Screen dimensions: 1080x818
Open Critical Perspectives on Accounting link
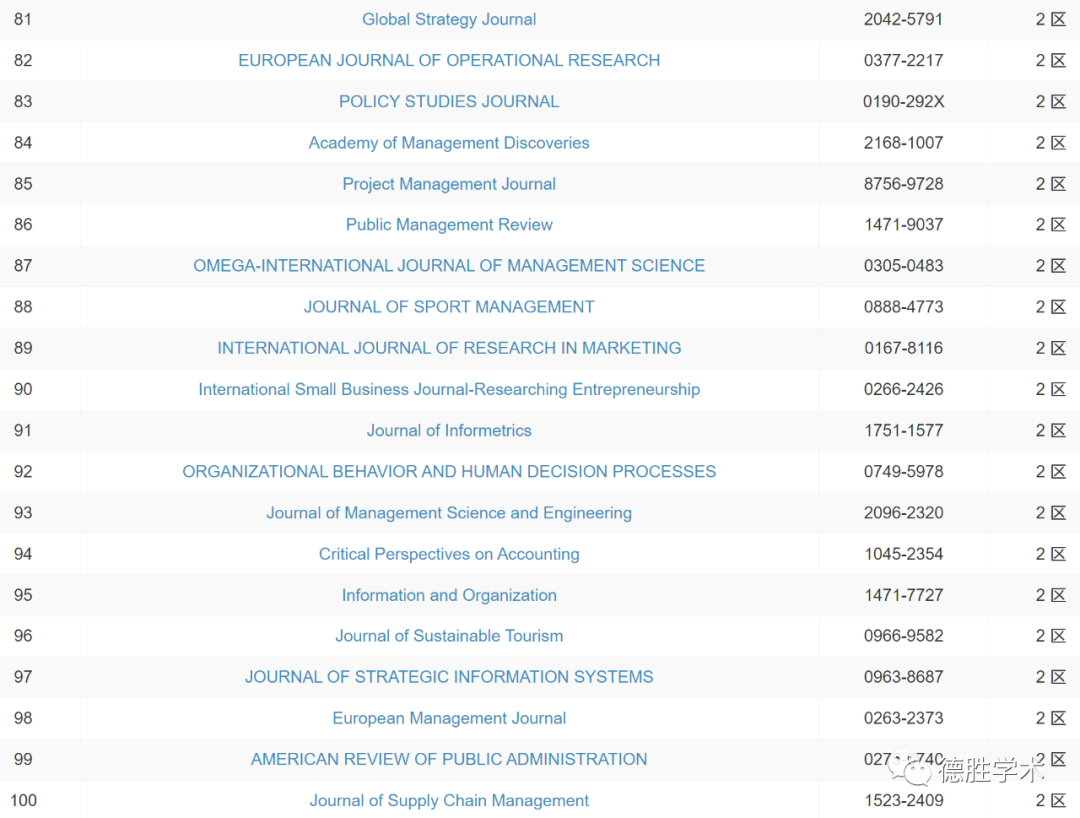[x=449, y=554]
